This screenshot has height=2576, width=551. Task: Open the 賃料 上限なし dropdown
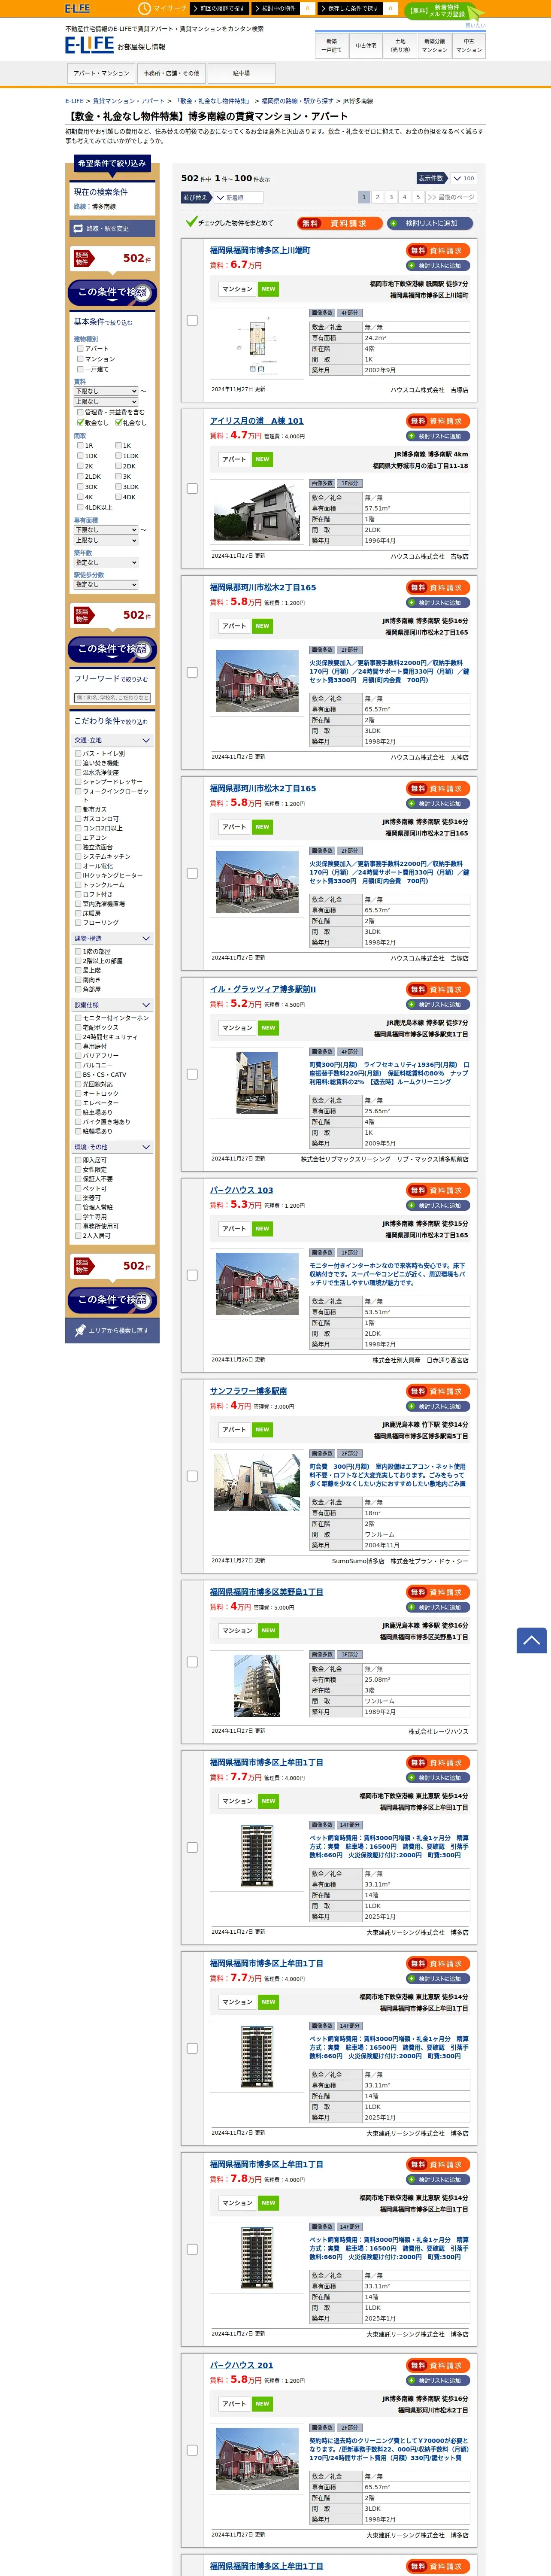pos(106,402)
